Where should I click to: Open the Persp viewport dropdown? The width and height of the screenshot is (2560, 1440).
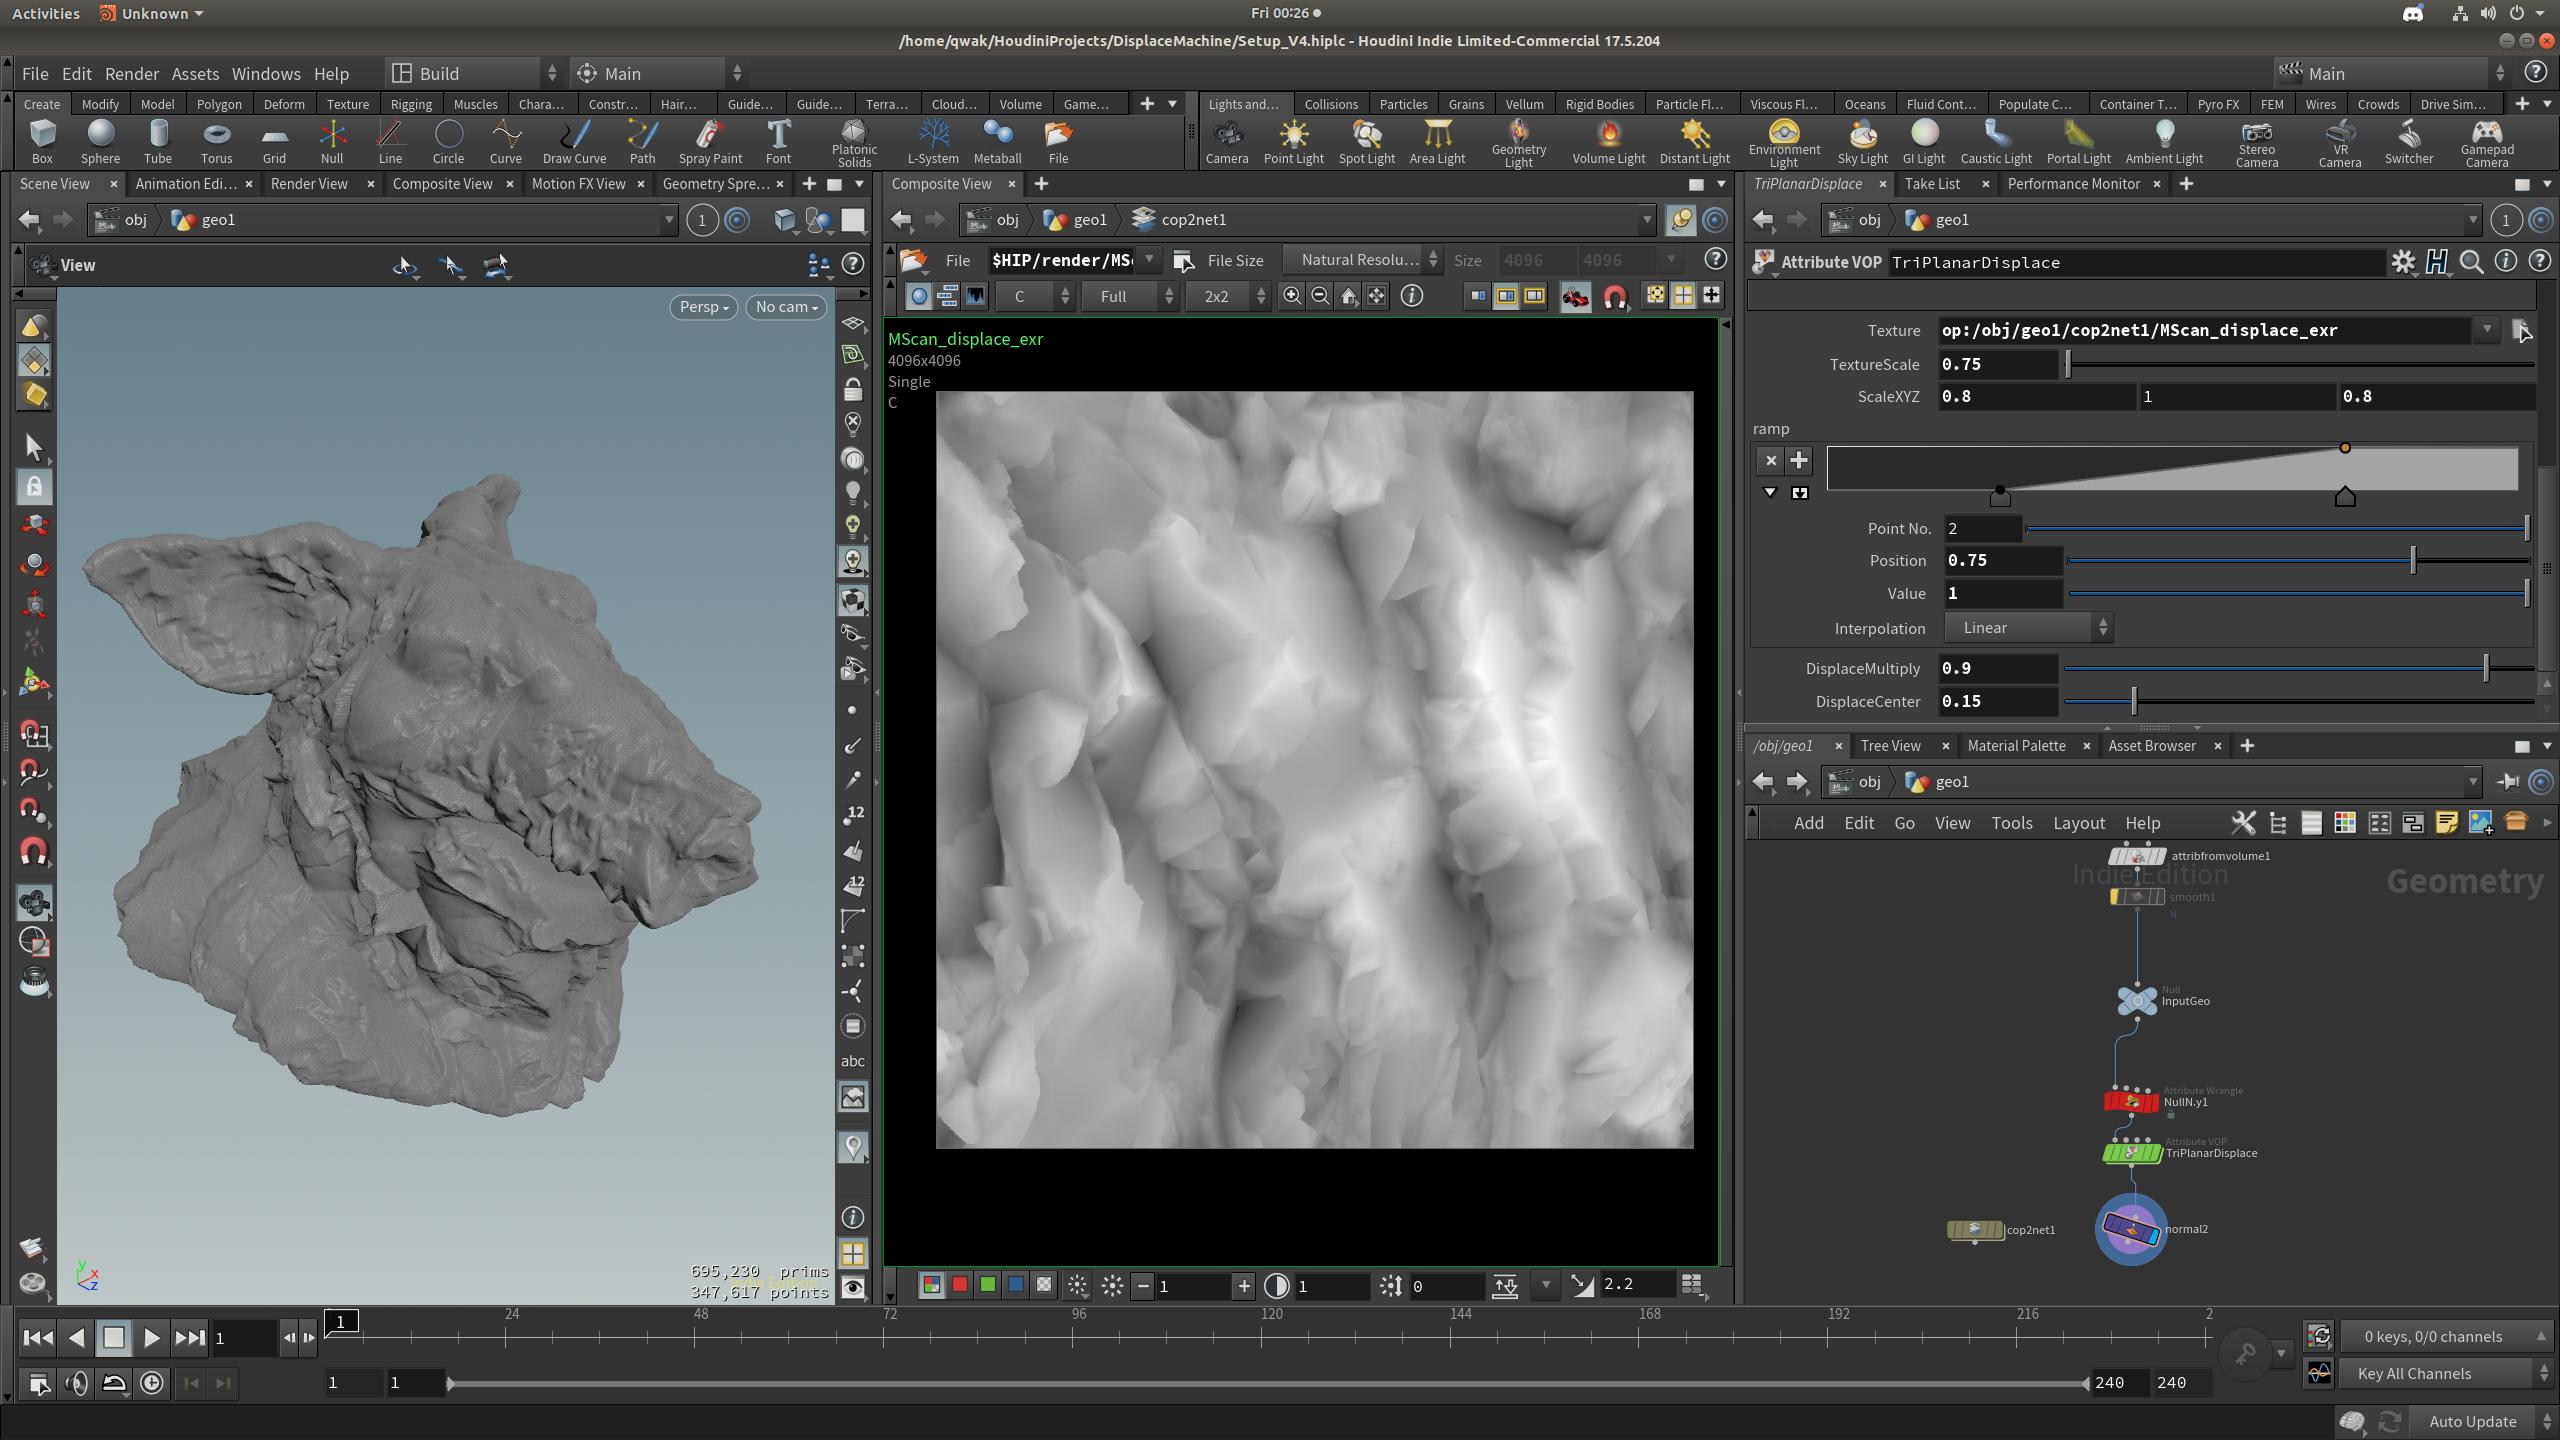703,307
